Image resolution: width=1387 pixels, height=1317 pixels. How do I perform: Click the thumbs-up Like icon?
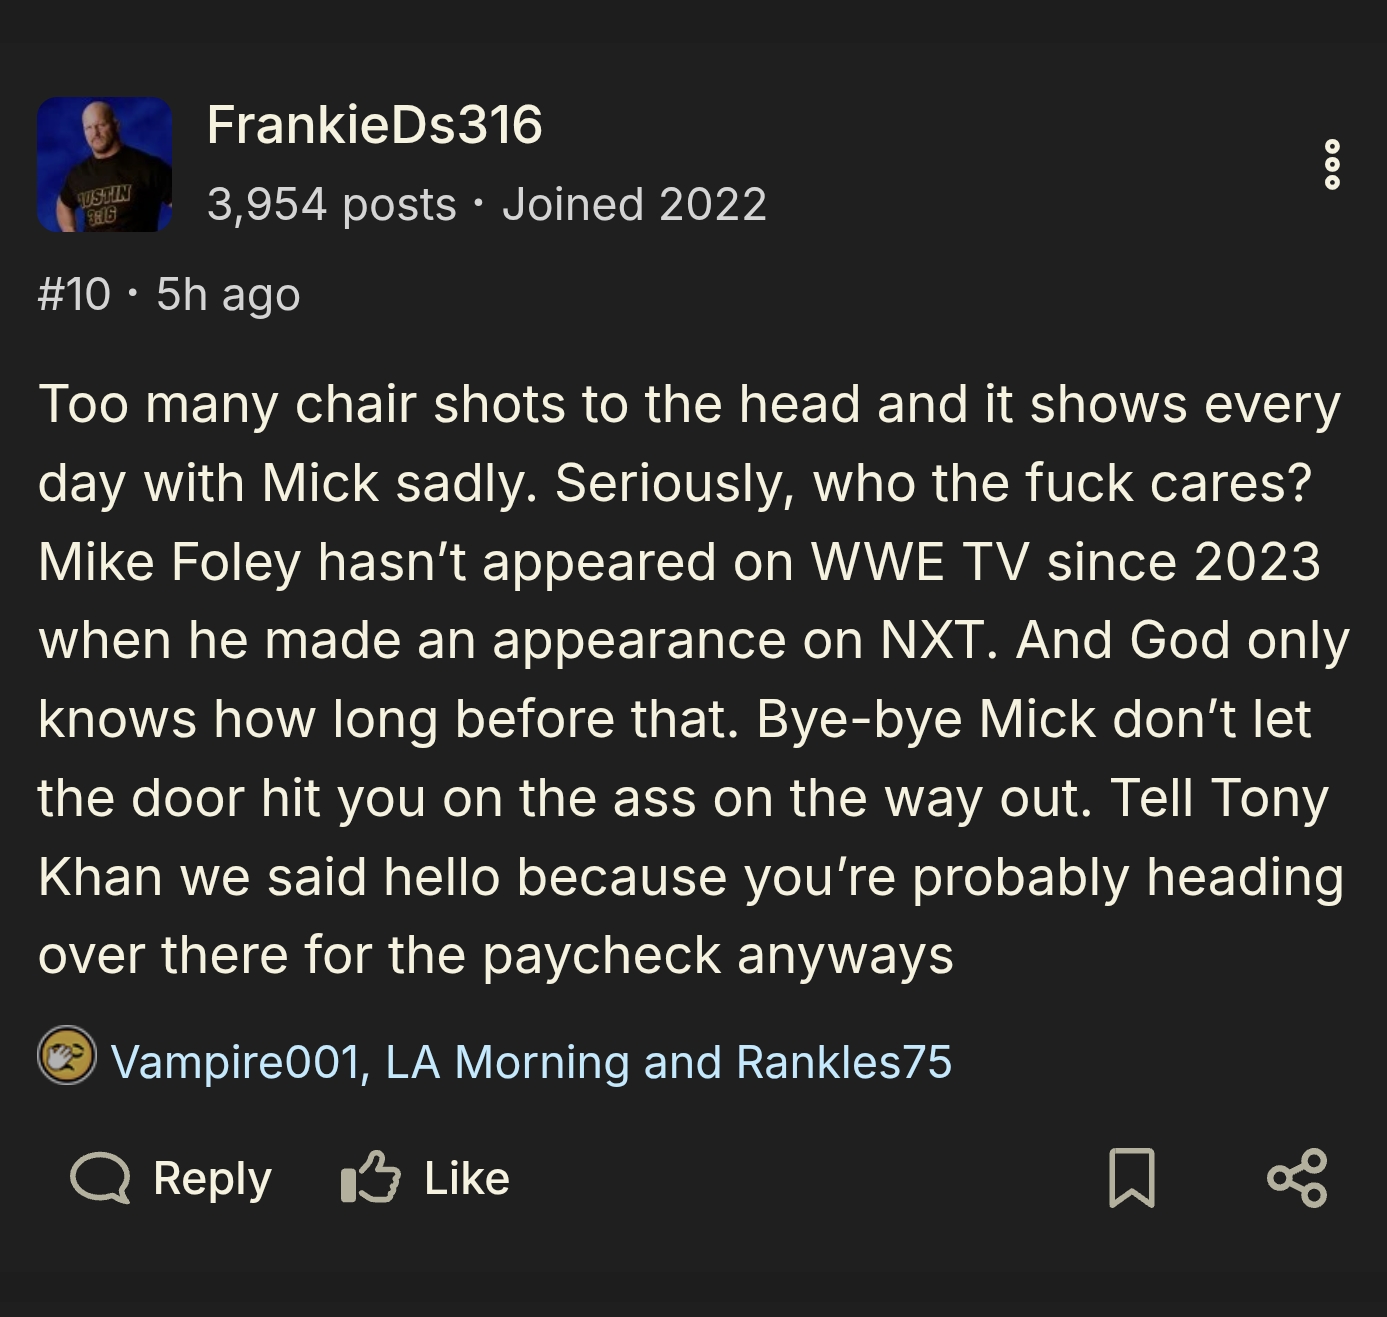(370, 1178)
